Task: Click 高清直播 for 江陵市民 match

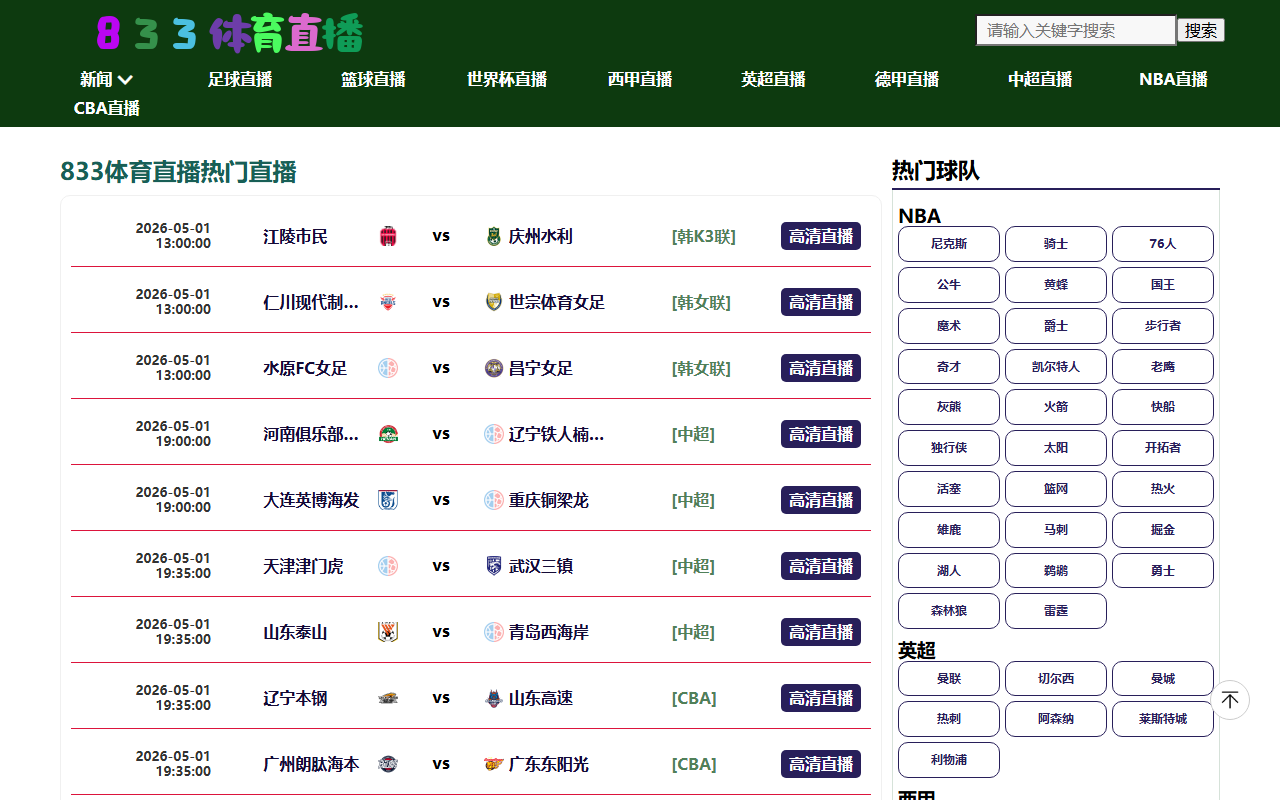Action: pyautogui.click(x=821, y=236)
